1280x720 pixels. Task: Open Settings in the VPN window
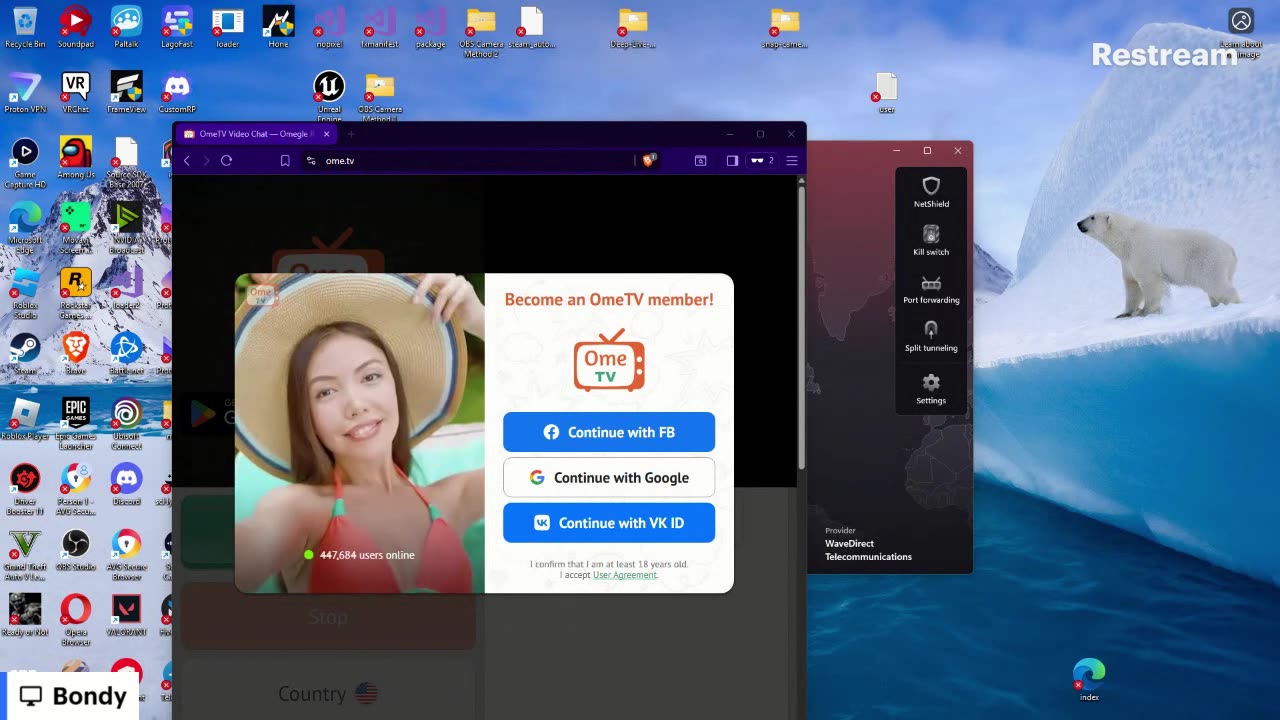(931, 388)
